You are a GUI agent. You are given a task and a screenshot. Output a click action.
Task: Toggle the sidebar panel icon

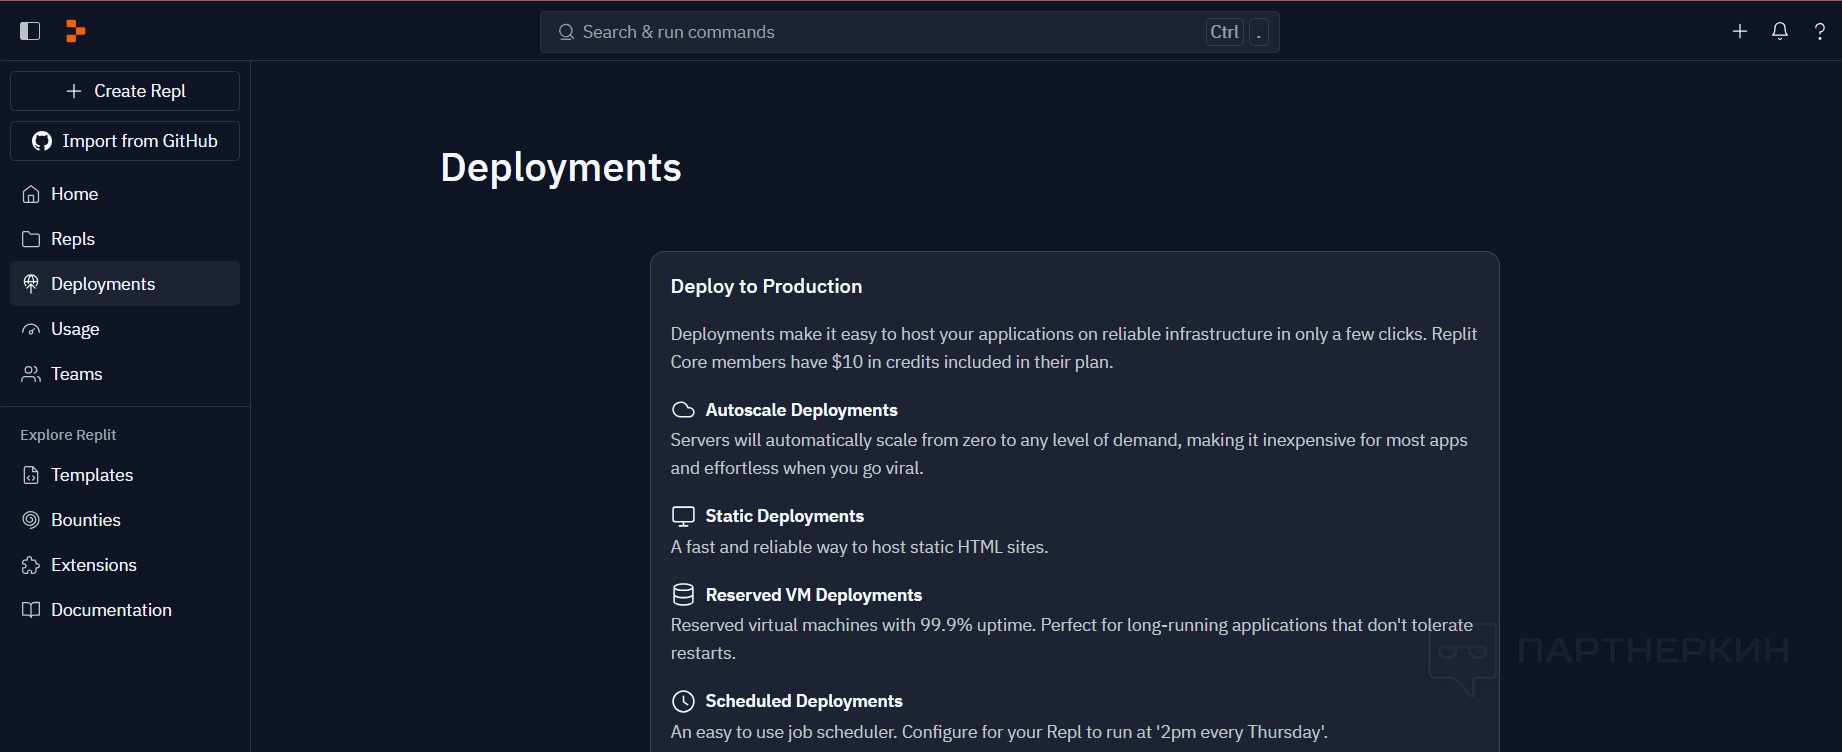[30, 31]
